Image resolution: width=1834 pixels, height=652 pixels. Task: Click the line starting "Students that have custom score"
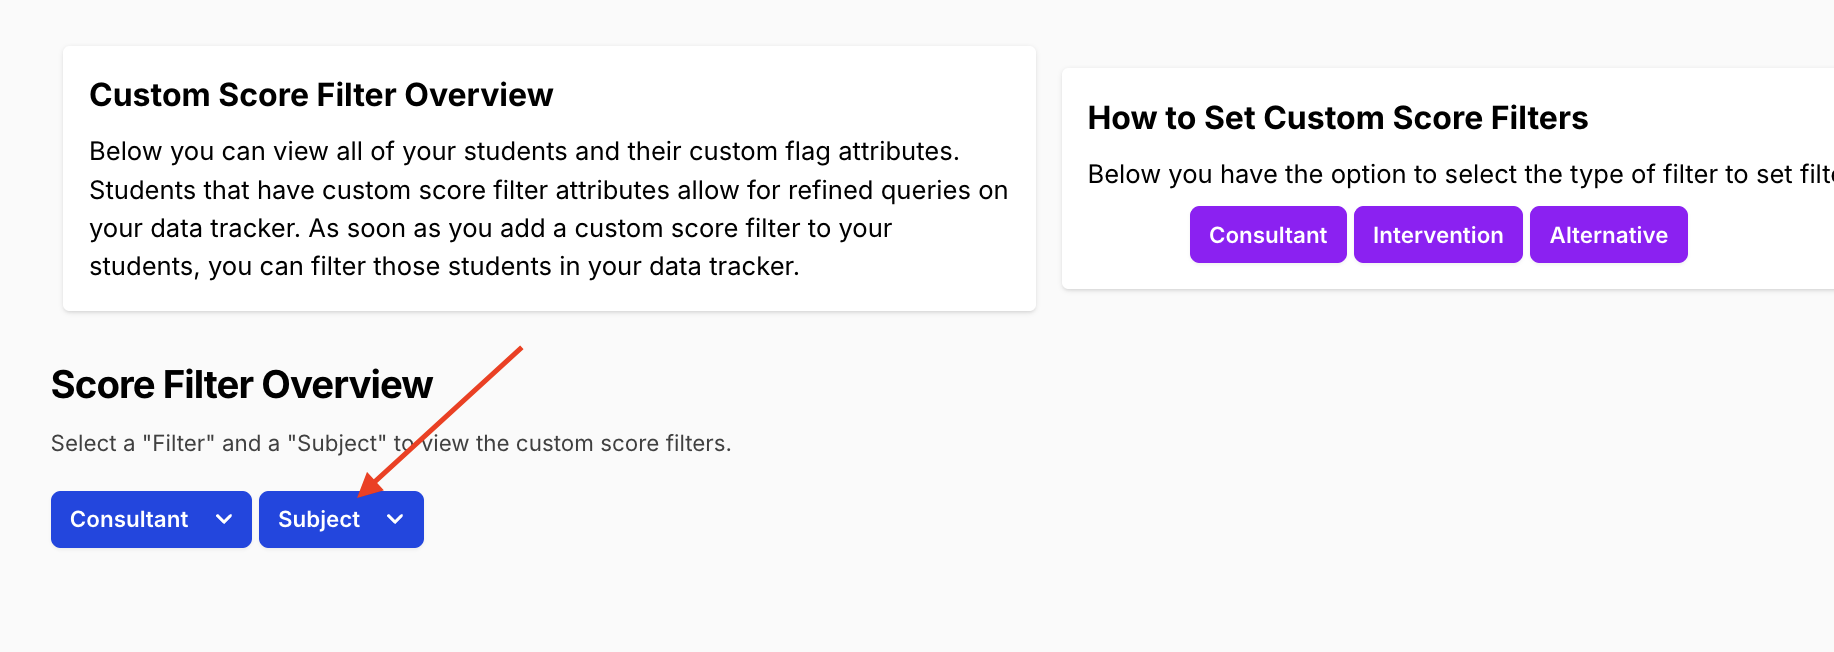tap(548, 190)
